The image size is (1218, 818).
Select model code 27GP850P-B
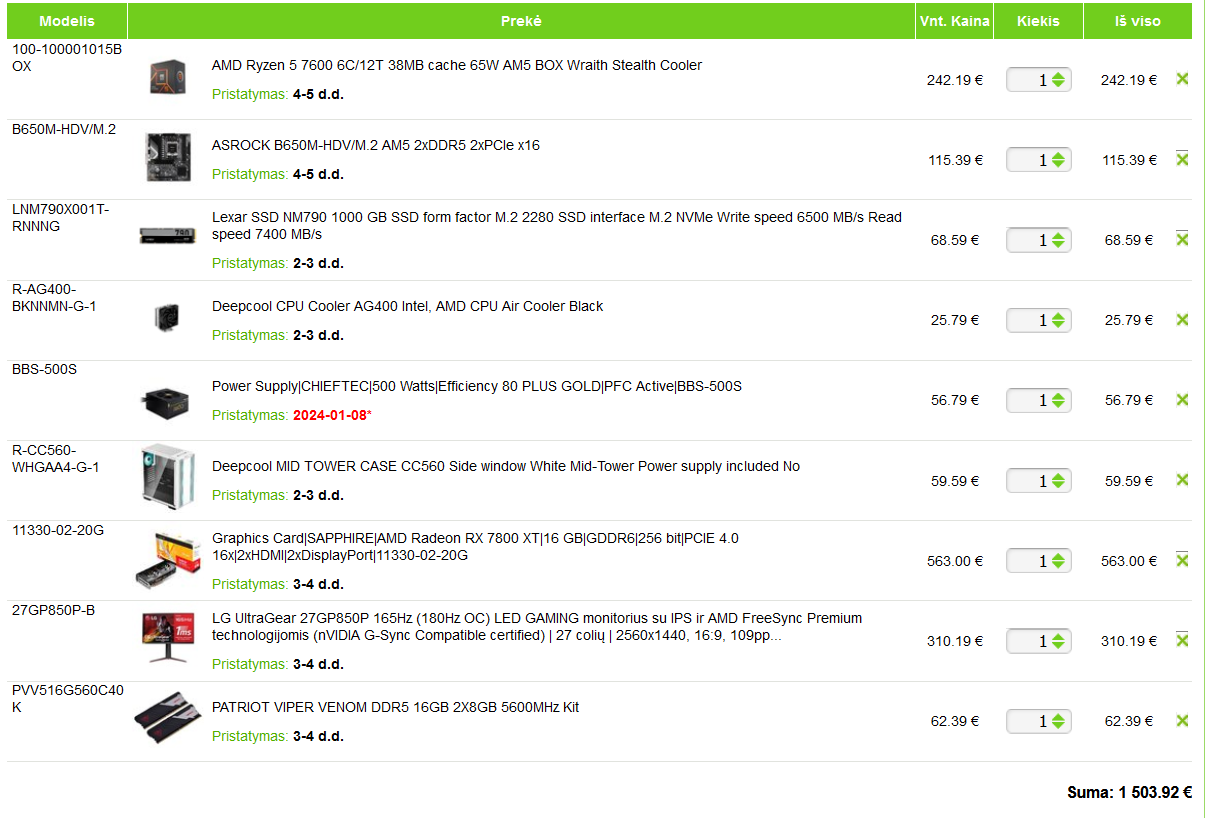coord(54,610)
